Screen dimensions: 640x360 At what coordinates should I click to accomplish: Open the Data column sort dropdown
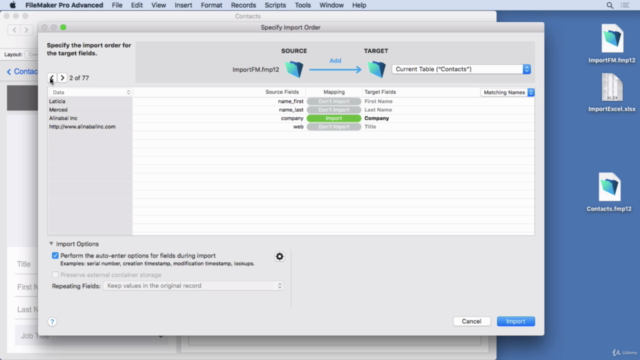pyautogui.click(x=90, y=92)
